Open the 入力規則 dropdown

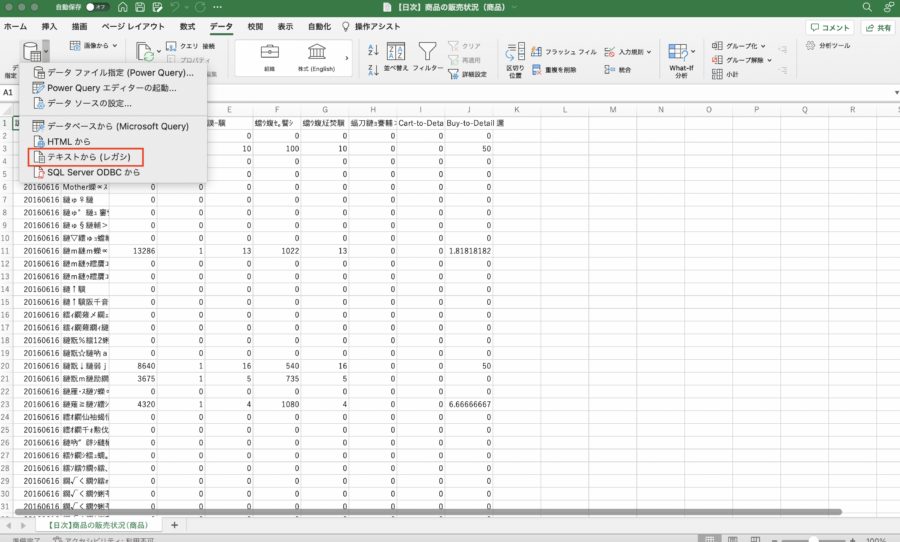628,52
